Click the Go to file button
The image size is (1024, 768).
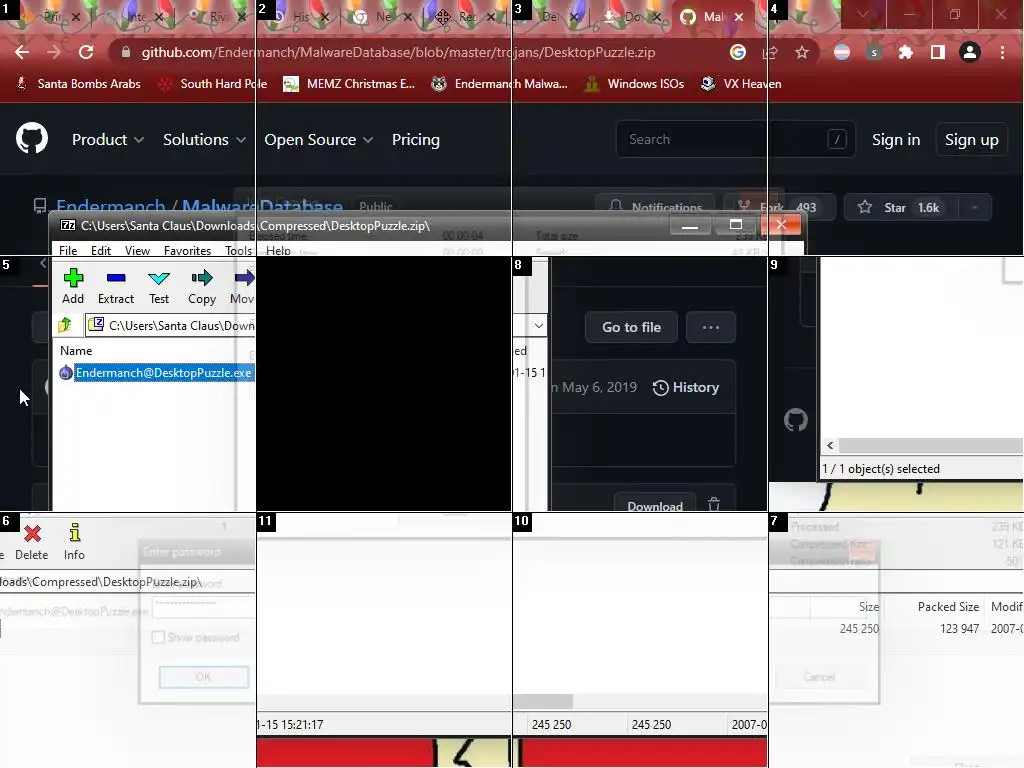coord(631,327)
